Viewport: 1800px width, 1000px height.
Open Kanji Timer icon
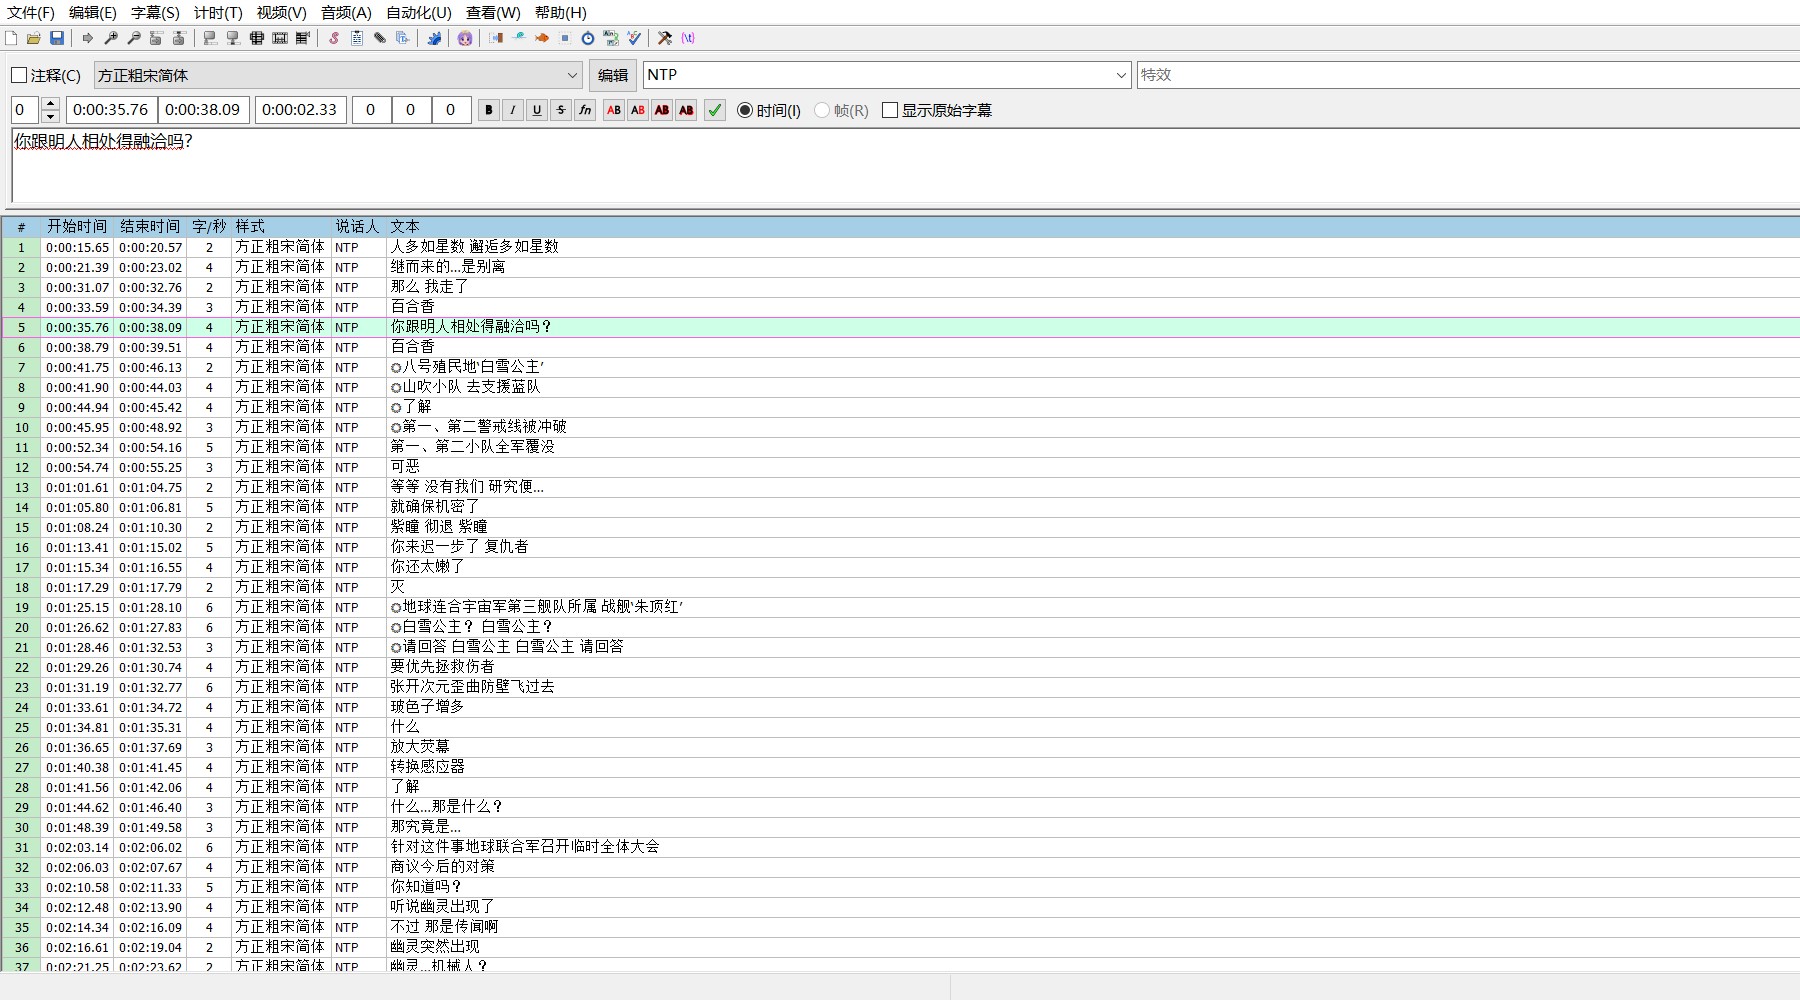[611, 38]
